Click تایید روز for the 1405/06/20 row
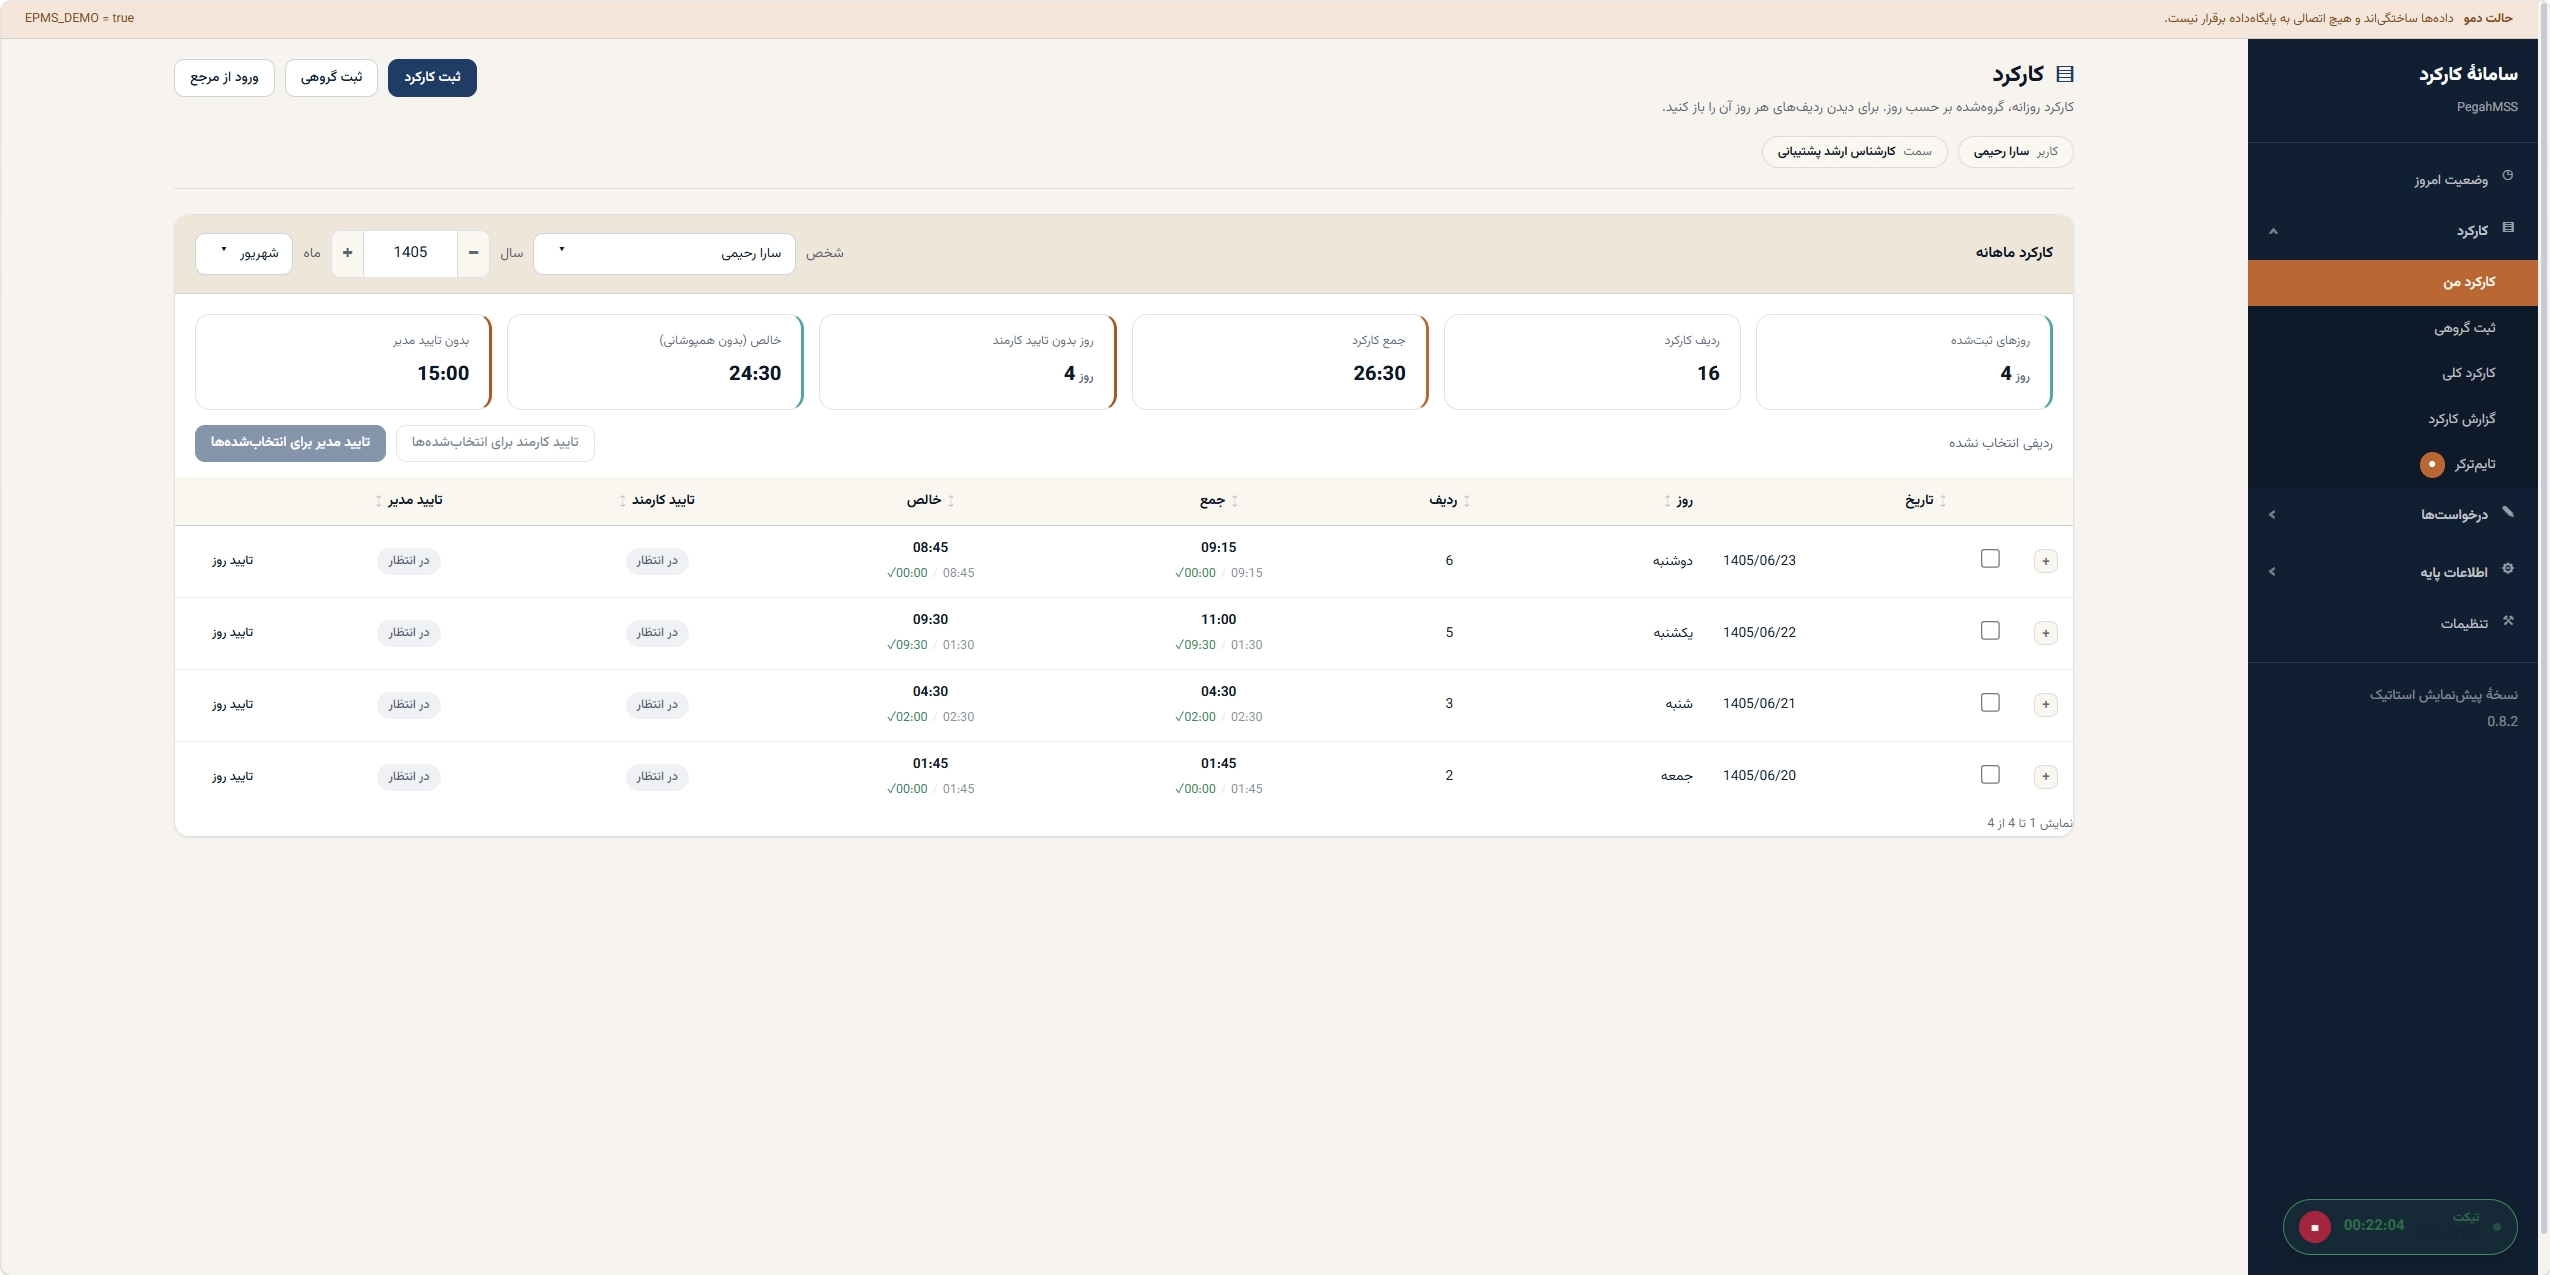Viewport: 2550px width, 1275px height. [x=232, y=777]
